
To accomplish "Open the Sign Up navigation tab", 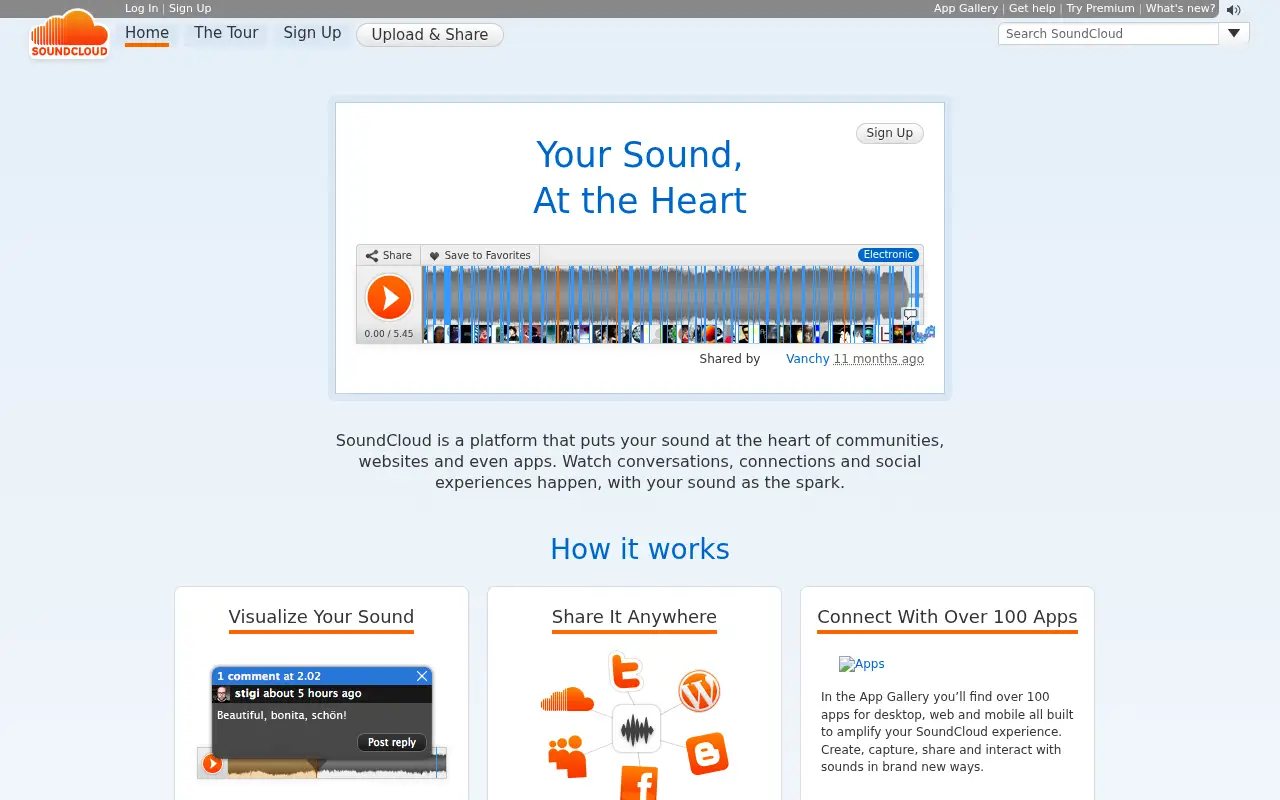I will tap(312, 33).
